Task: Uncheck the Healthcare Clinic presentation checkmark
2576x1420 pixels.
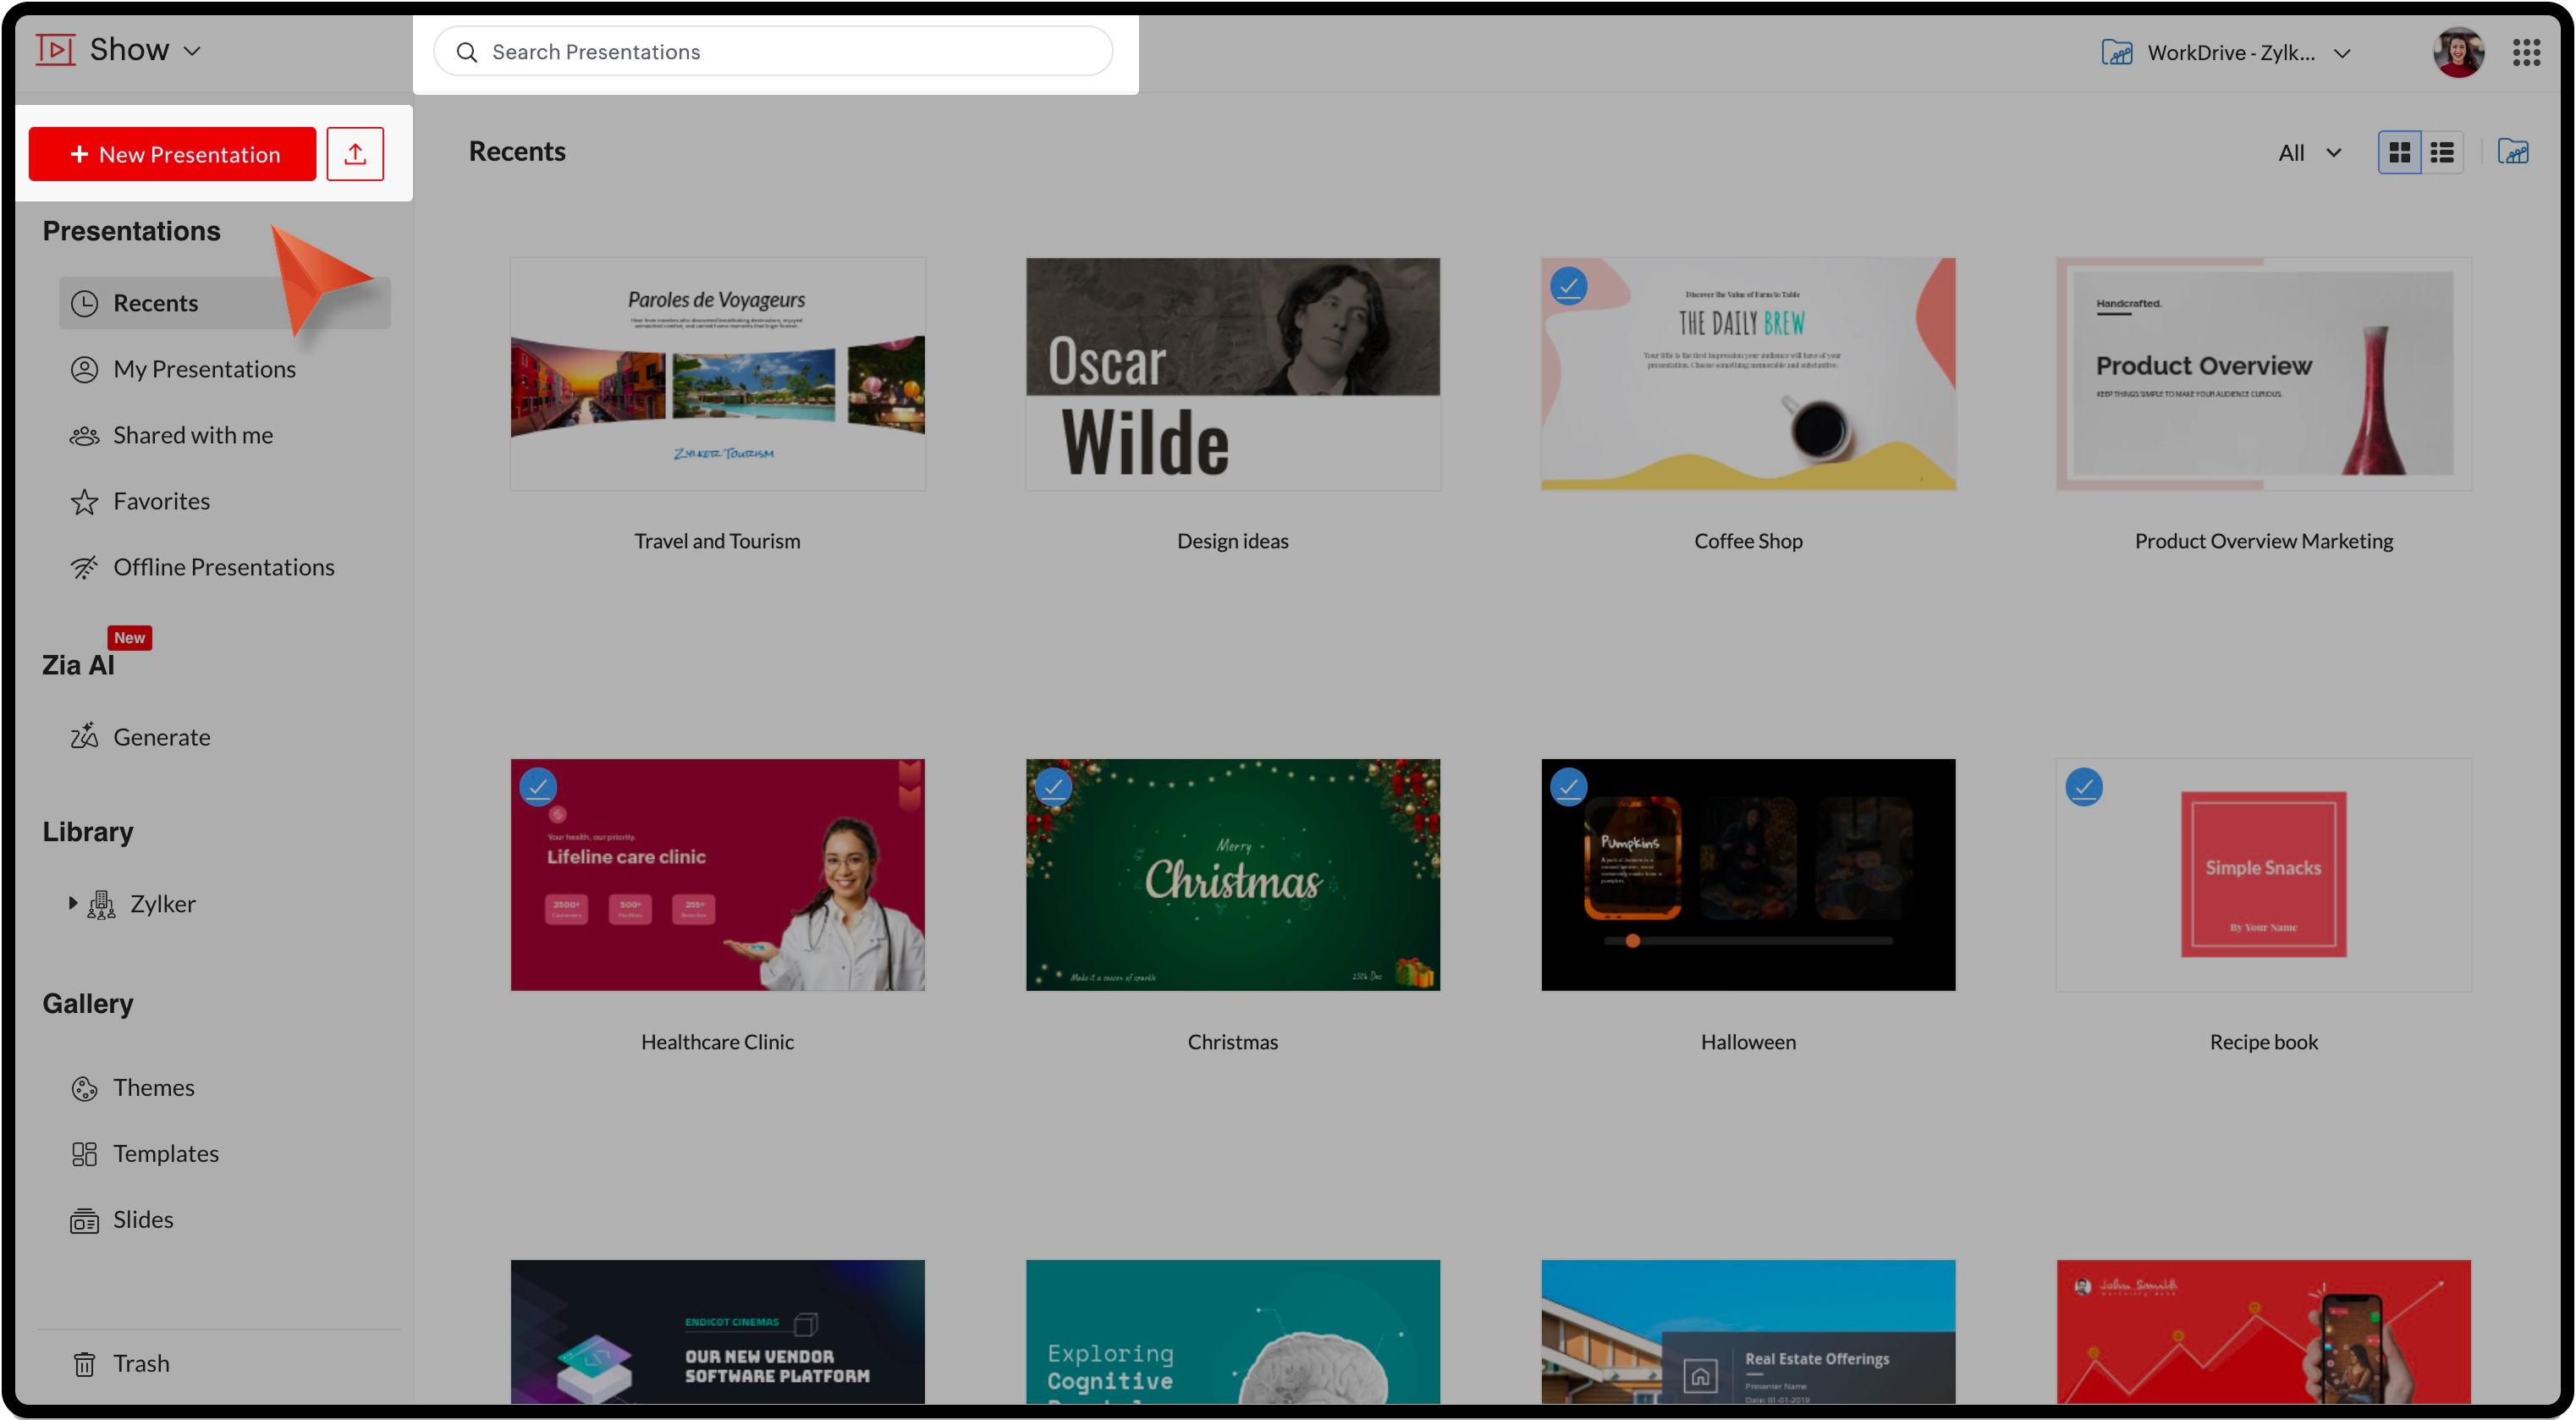Action: (538, 787)
